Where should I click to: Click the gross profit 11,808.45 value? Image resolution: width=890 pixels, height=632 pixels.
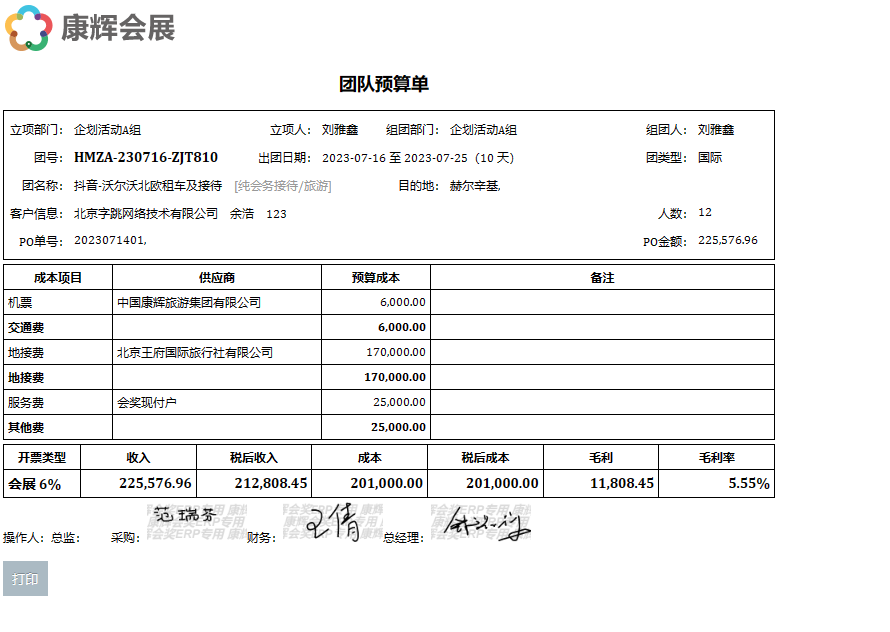point(621,484)
